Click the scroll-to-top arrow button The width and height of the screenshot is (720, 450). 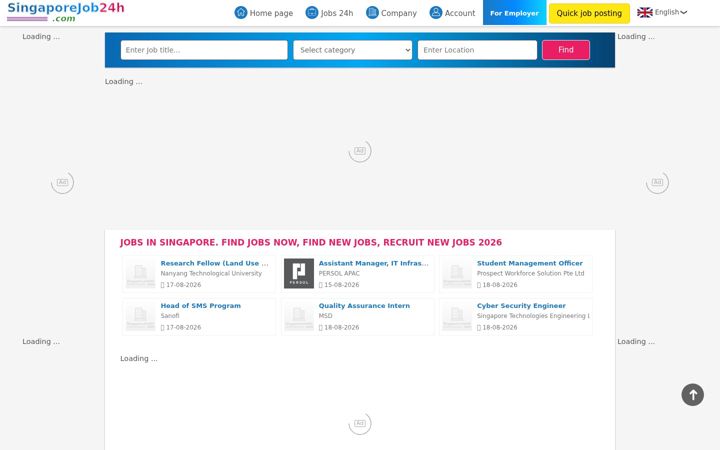coord(692,394)
